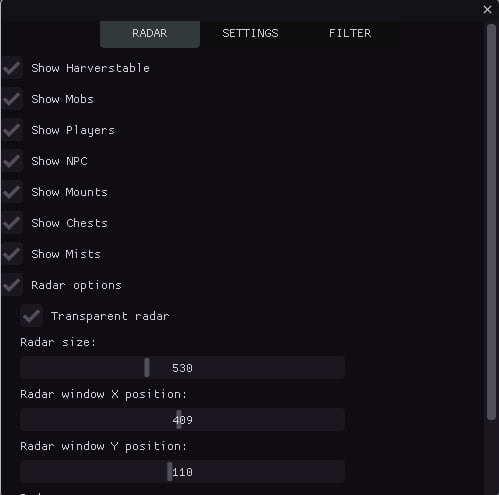This screenshot has width=499, height=495.
Task: Click the Show Chests label text
Action: (69, 223)
